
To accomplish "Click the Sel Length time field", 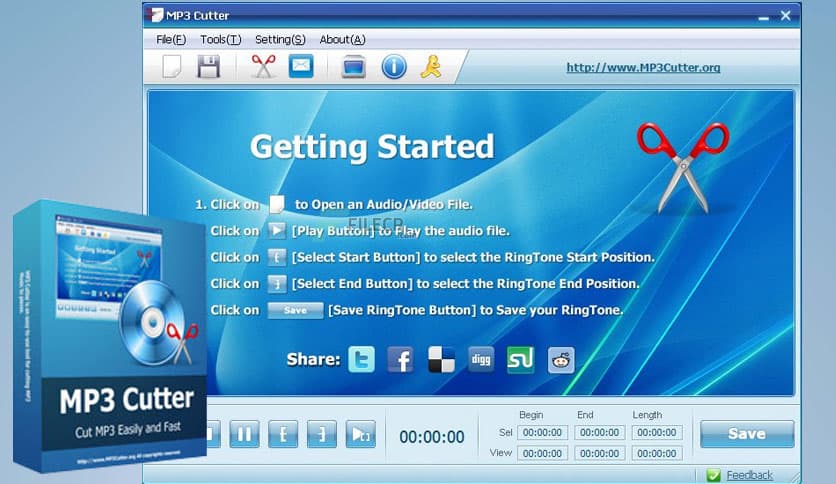I will (657, 432).
